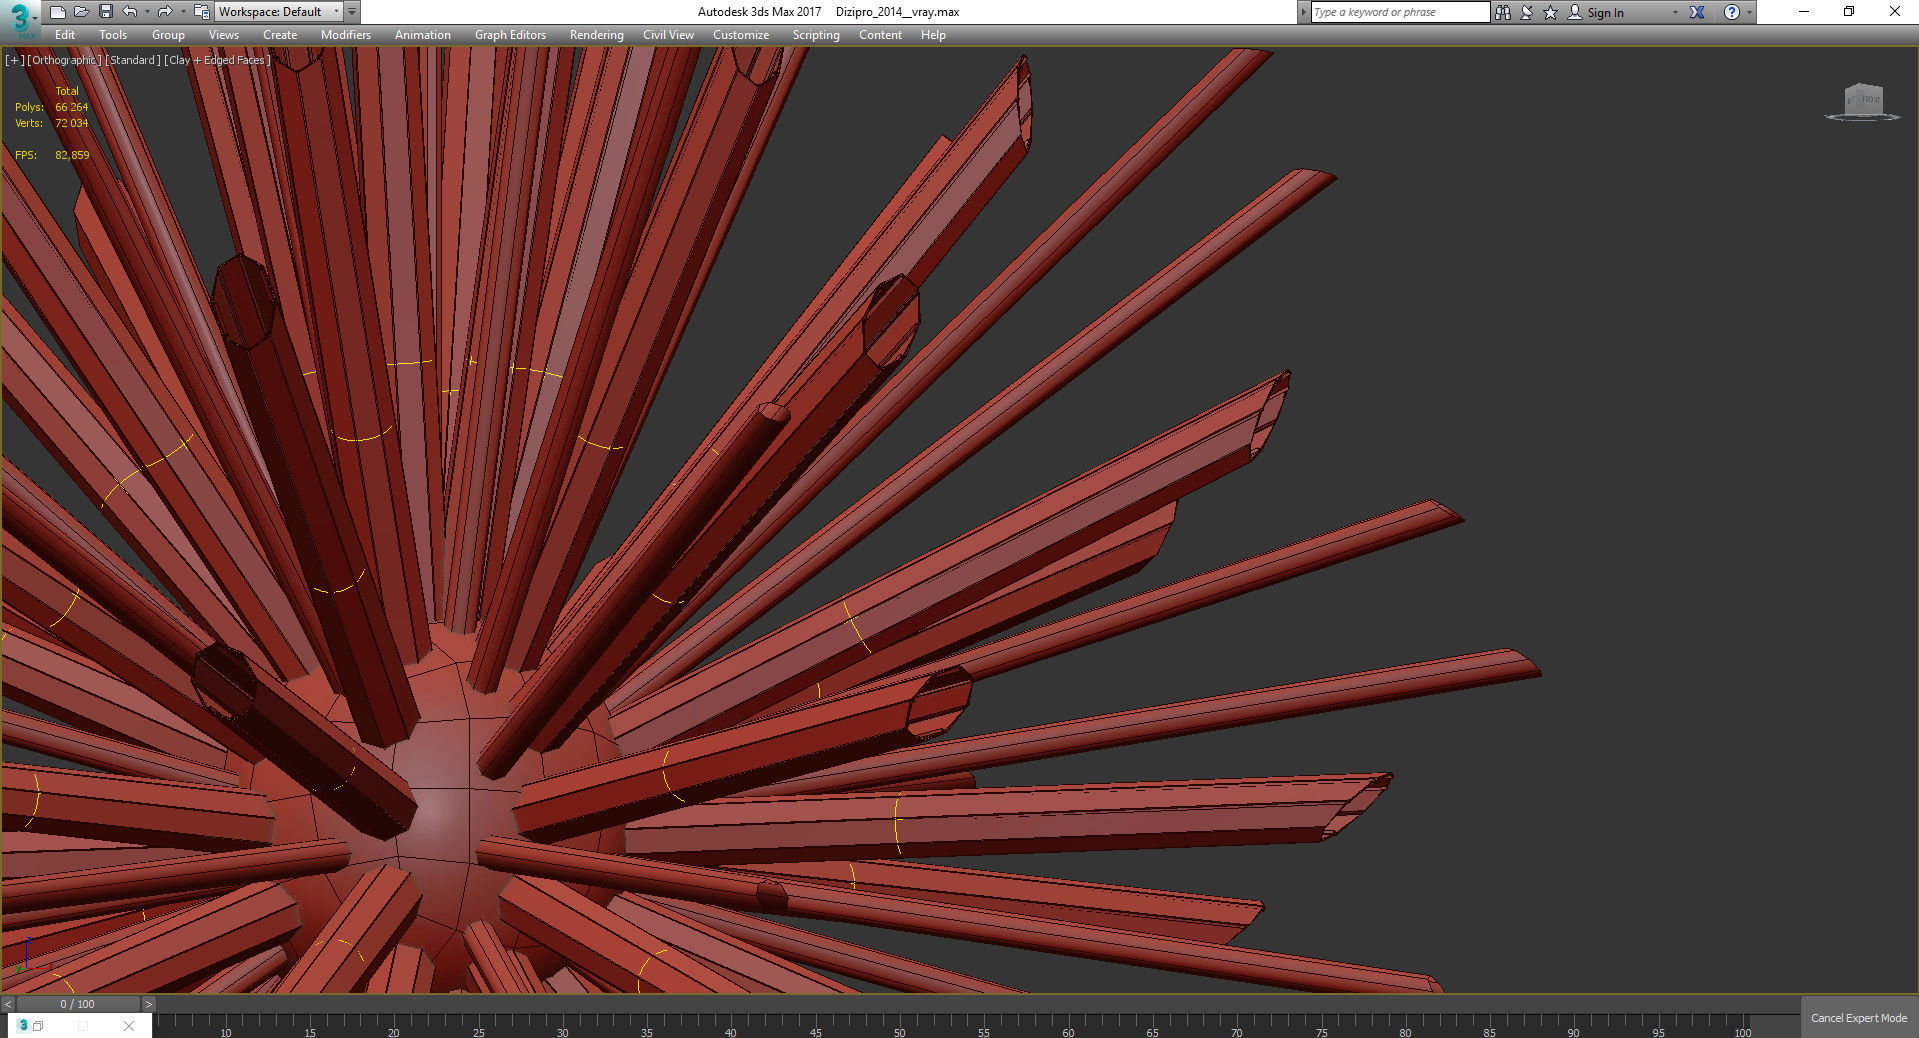Open the Scripting menu
Image resolution: width=1919 pixels, height=1038 pixels.
point(816,35)
